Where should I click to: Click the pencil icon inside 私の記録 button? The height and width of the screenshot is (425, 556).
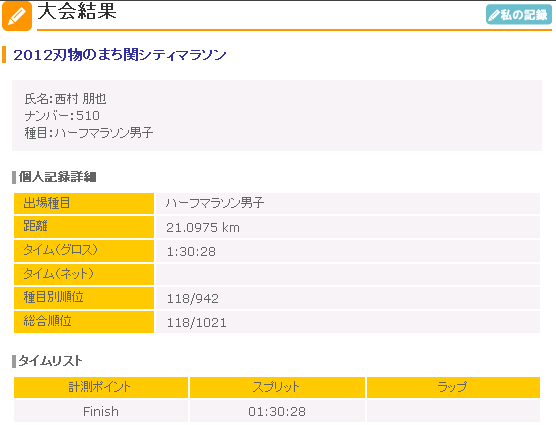(x=494, y=15)
